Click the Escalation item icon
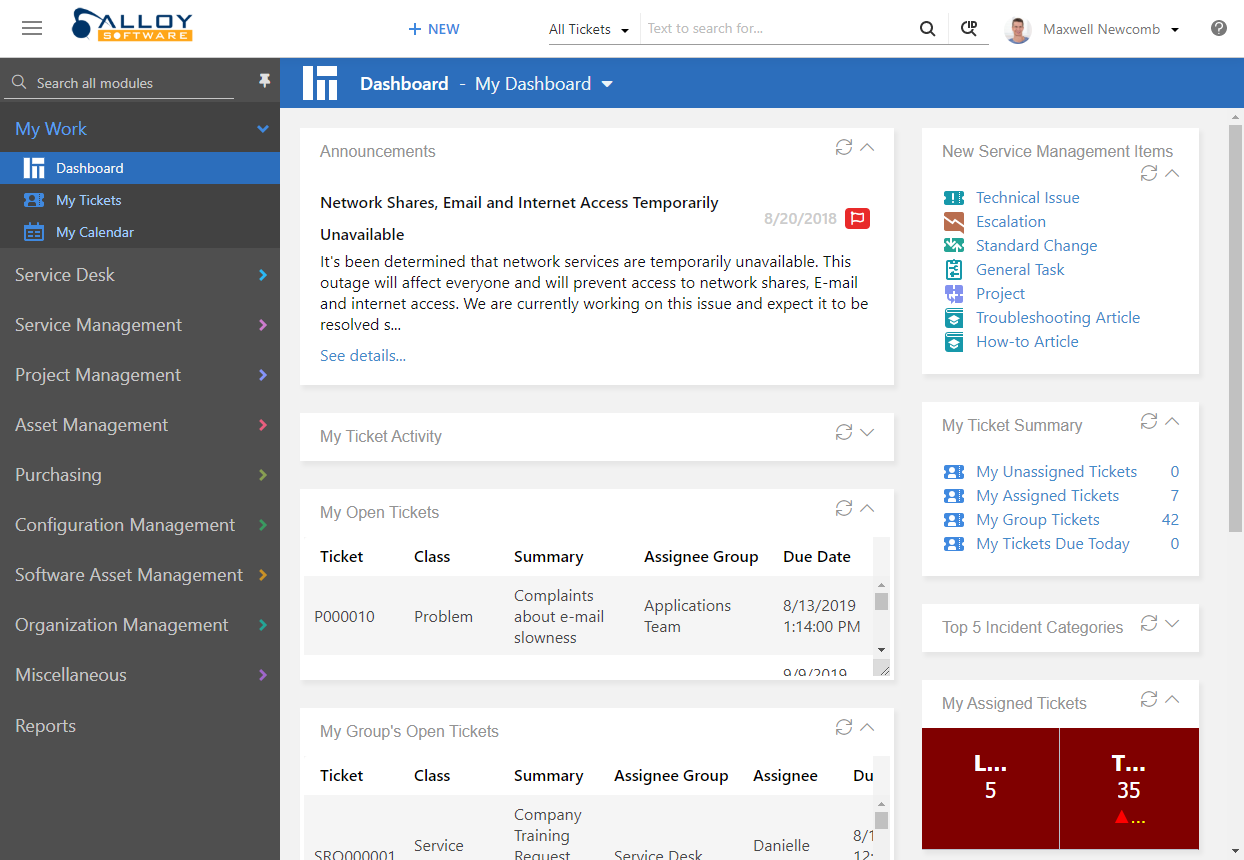 (954, 222)
